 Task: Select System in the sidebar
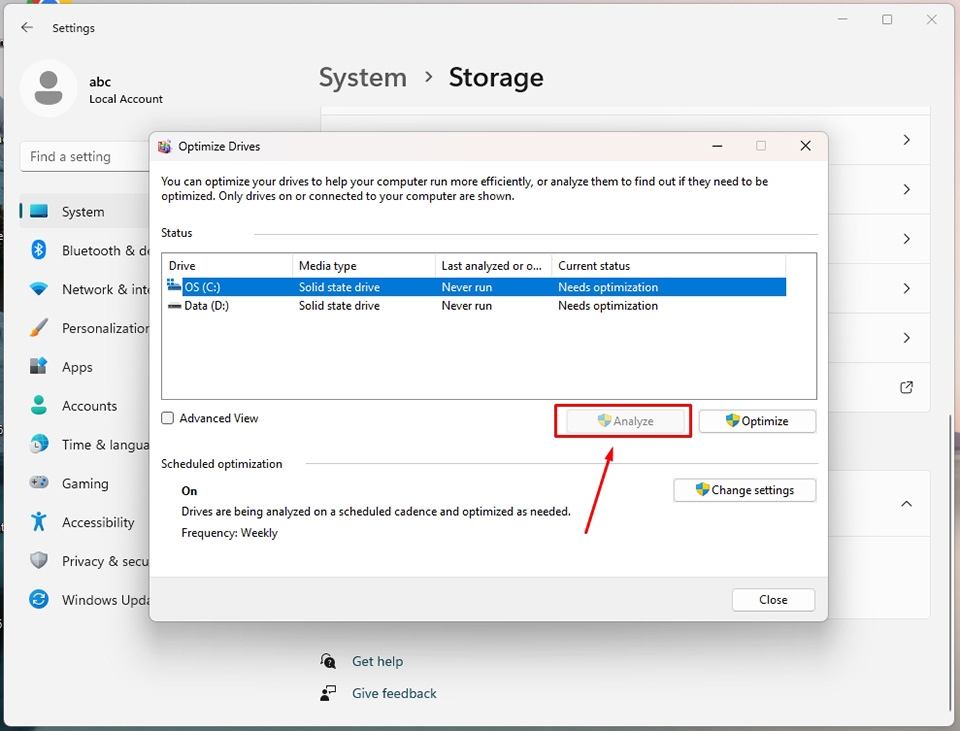point(84,211)
